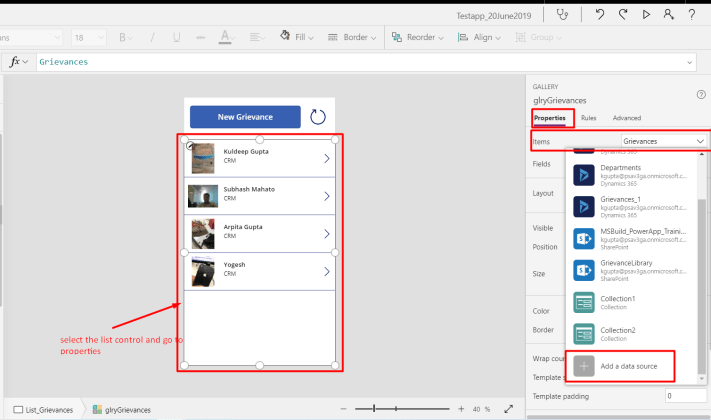Switch to the Advanced tab
This screenshot has height=420, width=711.
[x=627, y=118]
